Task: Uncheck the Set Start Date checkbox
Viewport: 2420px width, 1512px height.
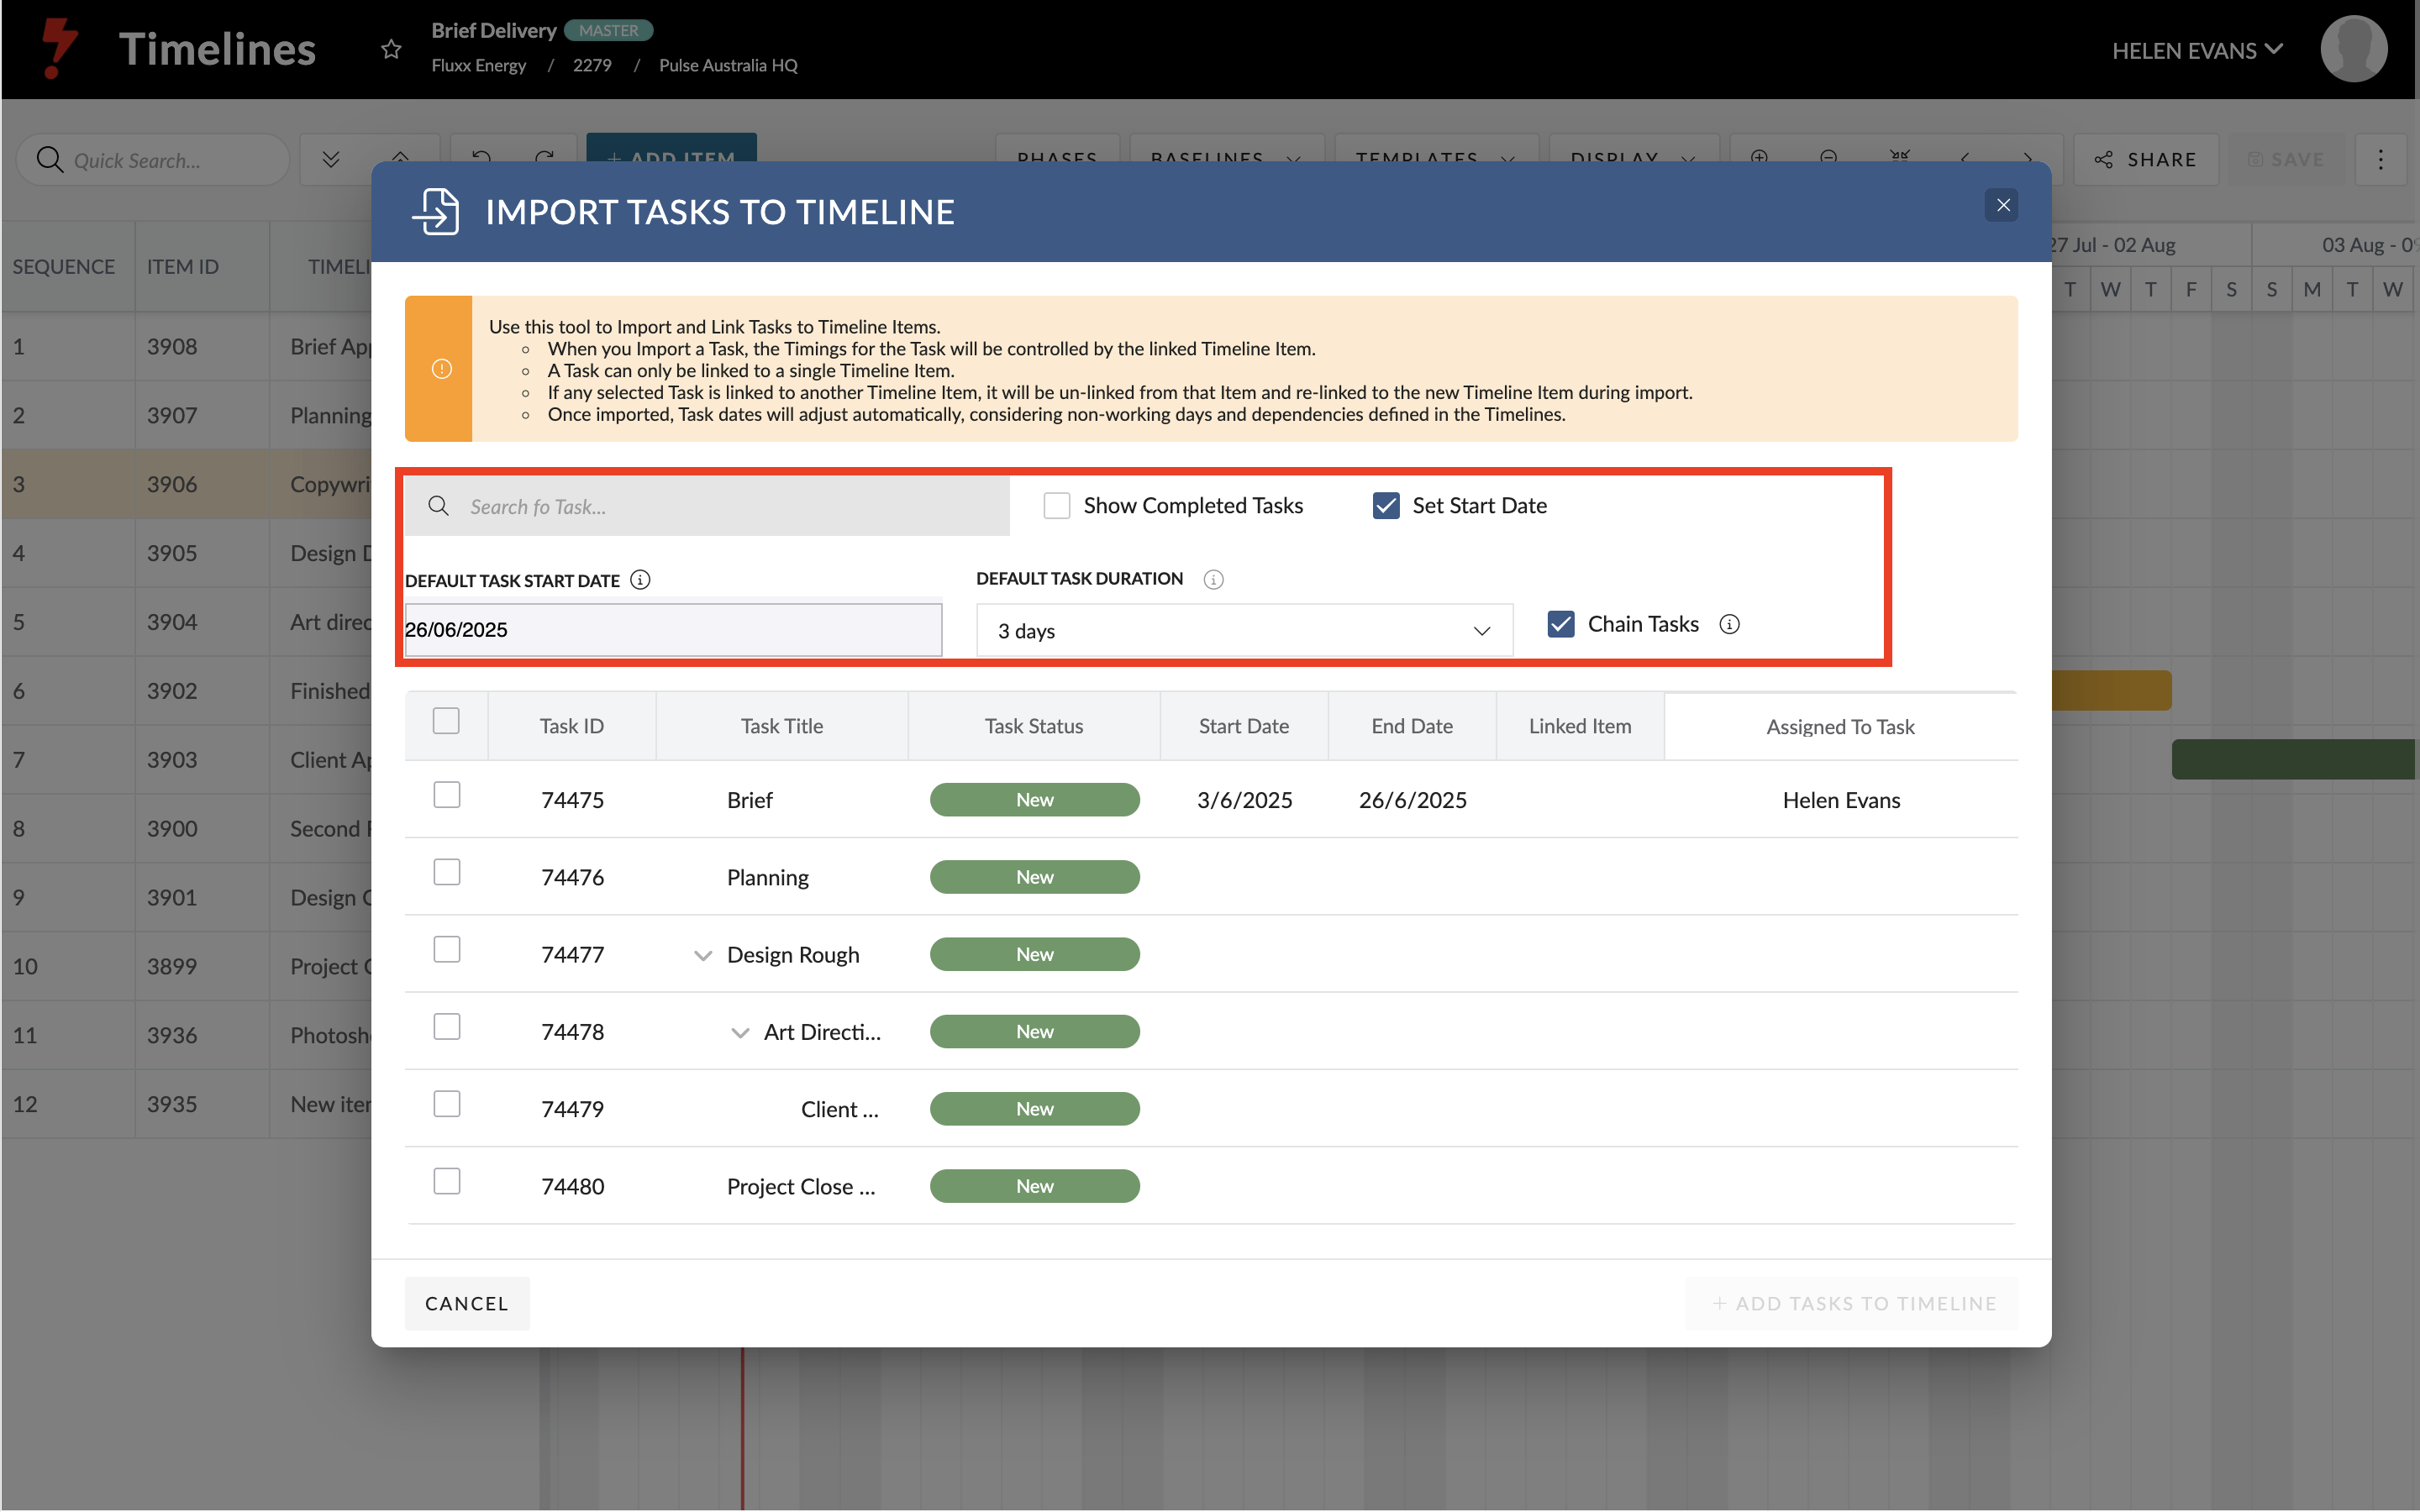Action: [x=1386, y=506]
